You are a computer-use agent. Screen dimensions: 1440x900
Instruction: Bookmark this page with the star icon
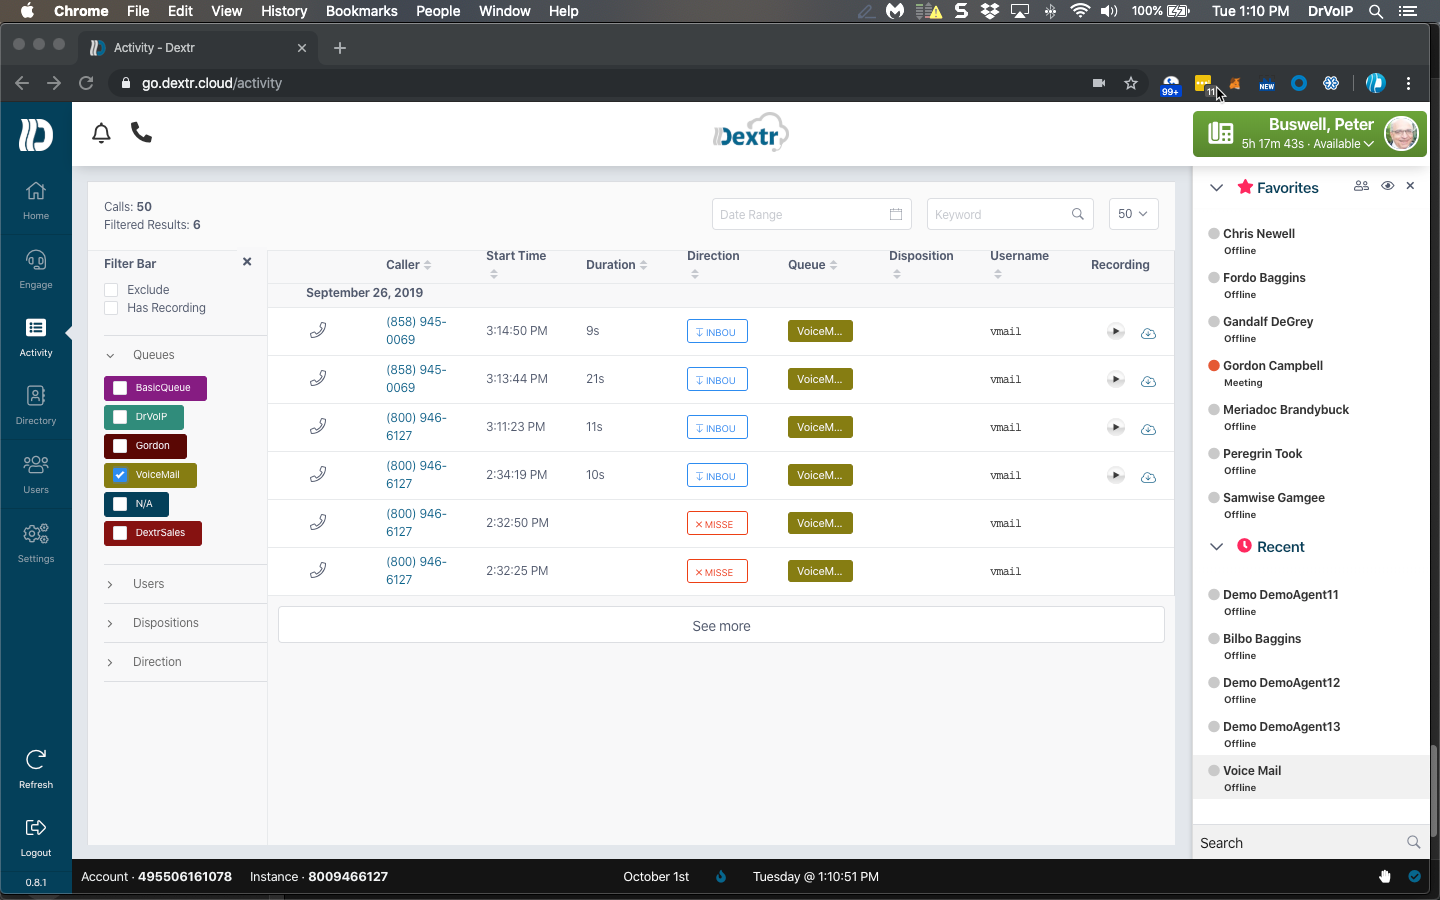coord(1131,83)
